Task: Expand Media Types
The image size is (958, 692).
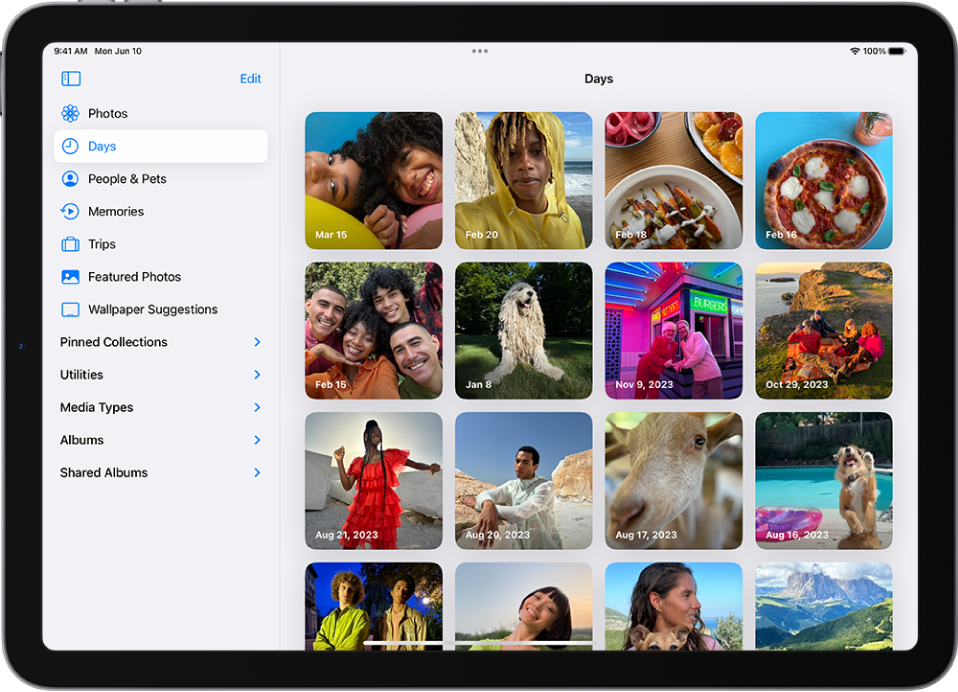Action: coord(96,407)
